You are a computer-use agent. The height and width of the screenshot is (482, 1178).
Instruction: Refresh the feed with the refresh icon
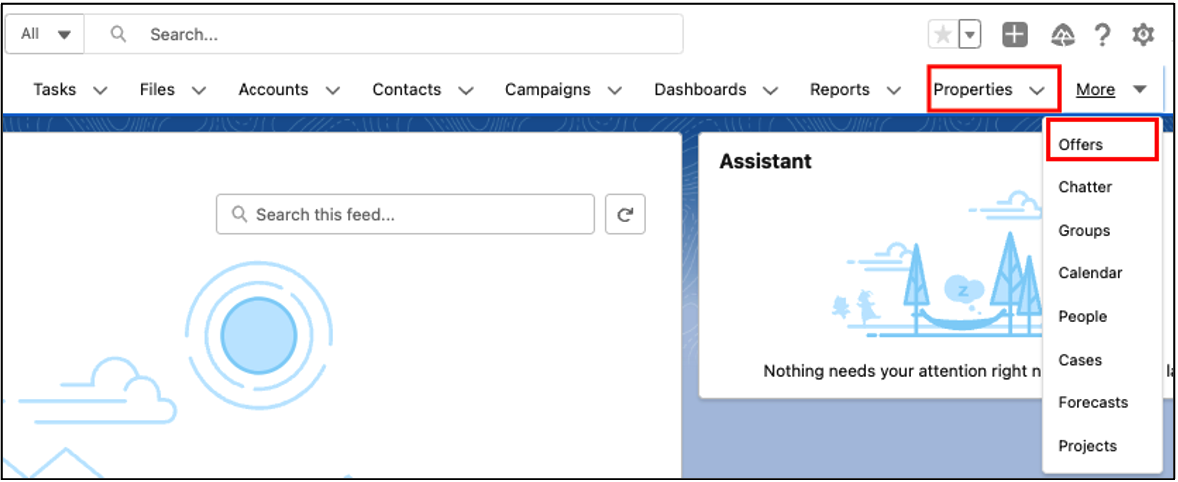(x=625, y=214)
